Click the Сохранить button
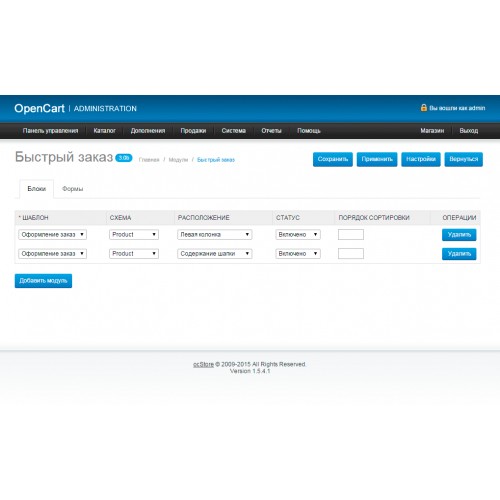The width and height of the screenshot is (500, 500). point(333,159)
